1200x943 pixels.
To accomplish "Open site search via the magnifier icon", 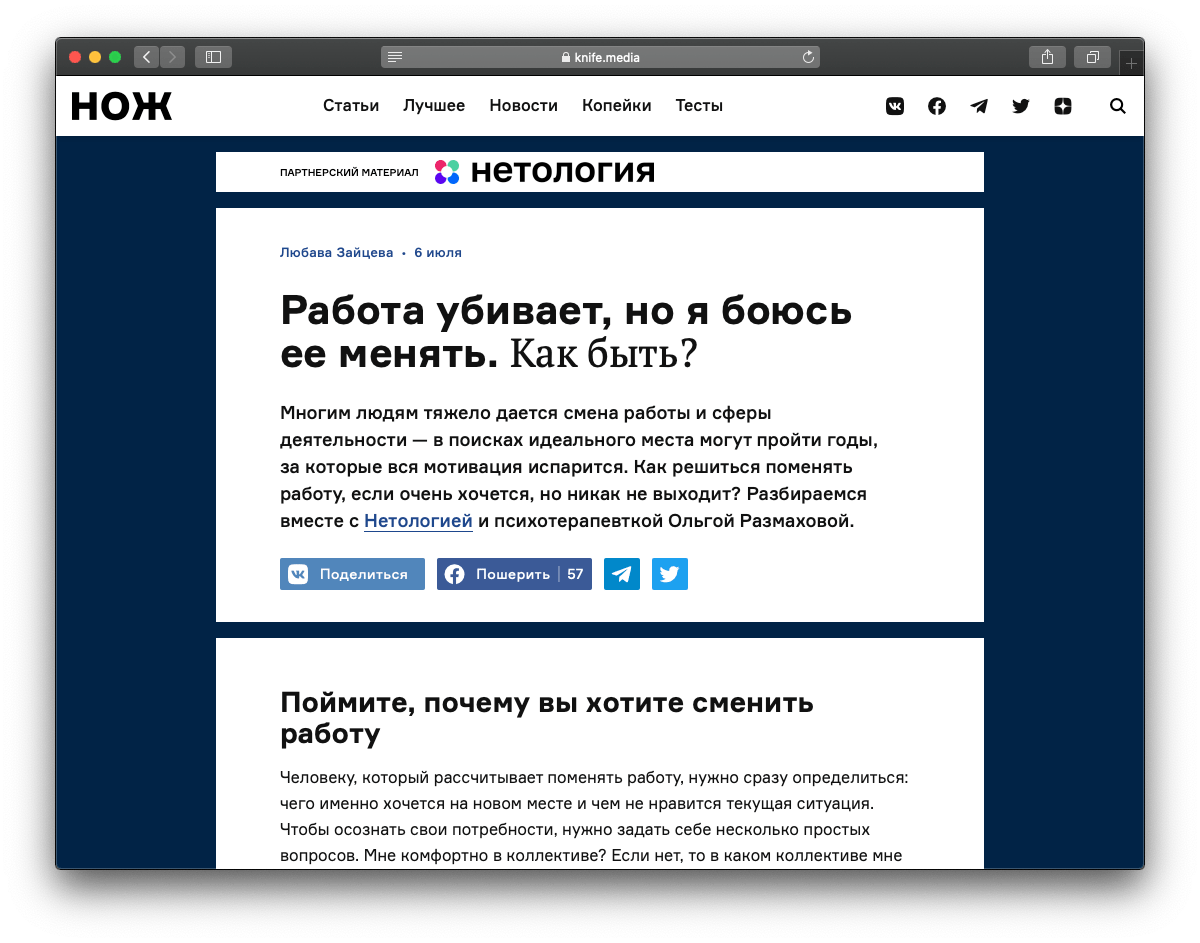I will click(x=1117, y=106).
